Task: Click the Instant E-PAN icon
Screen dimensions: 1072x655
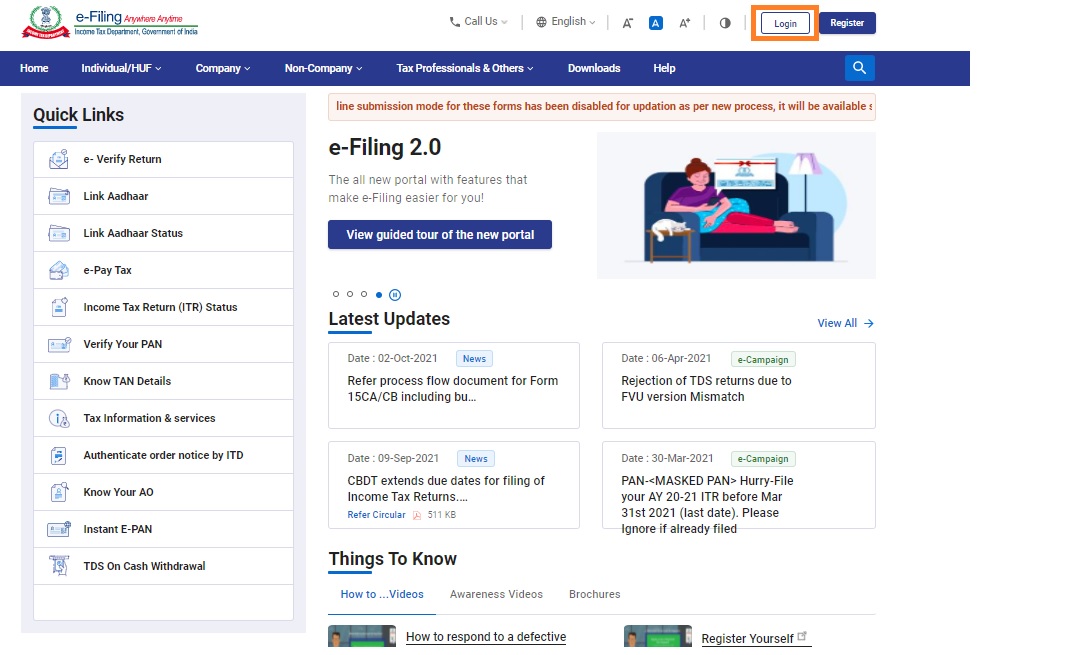Action: 59,529
